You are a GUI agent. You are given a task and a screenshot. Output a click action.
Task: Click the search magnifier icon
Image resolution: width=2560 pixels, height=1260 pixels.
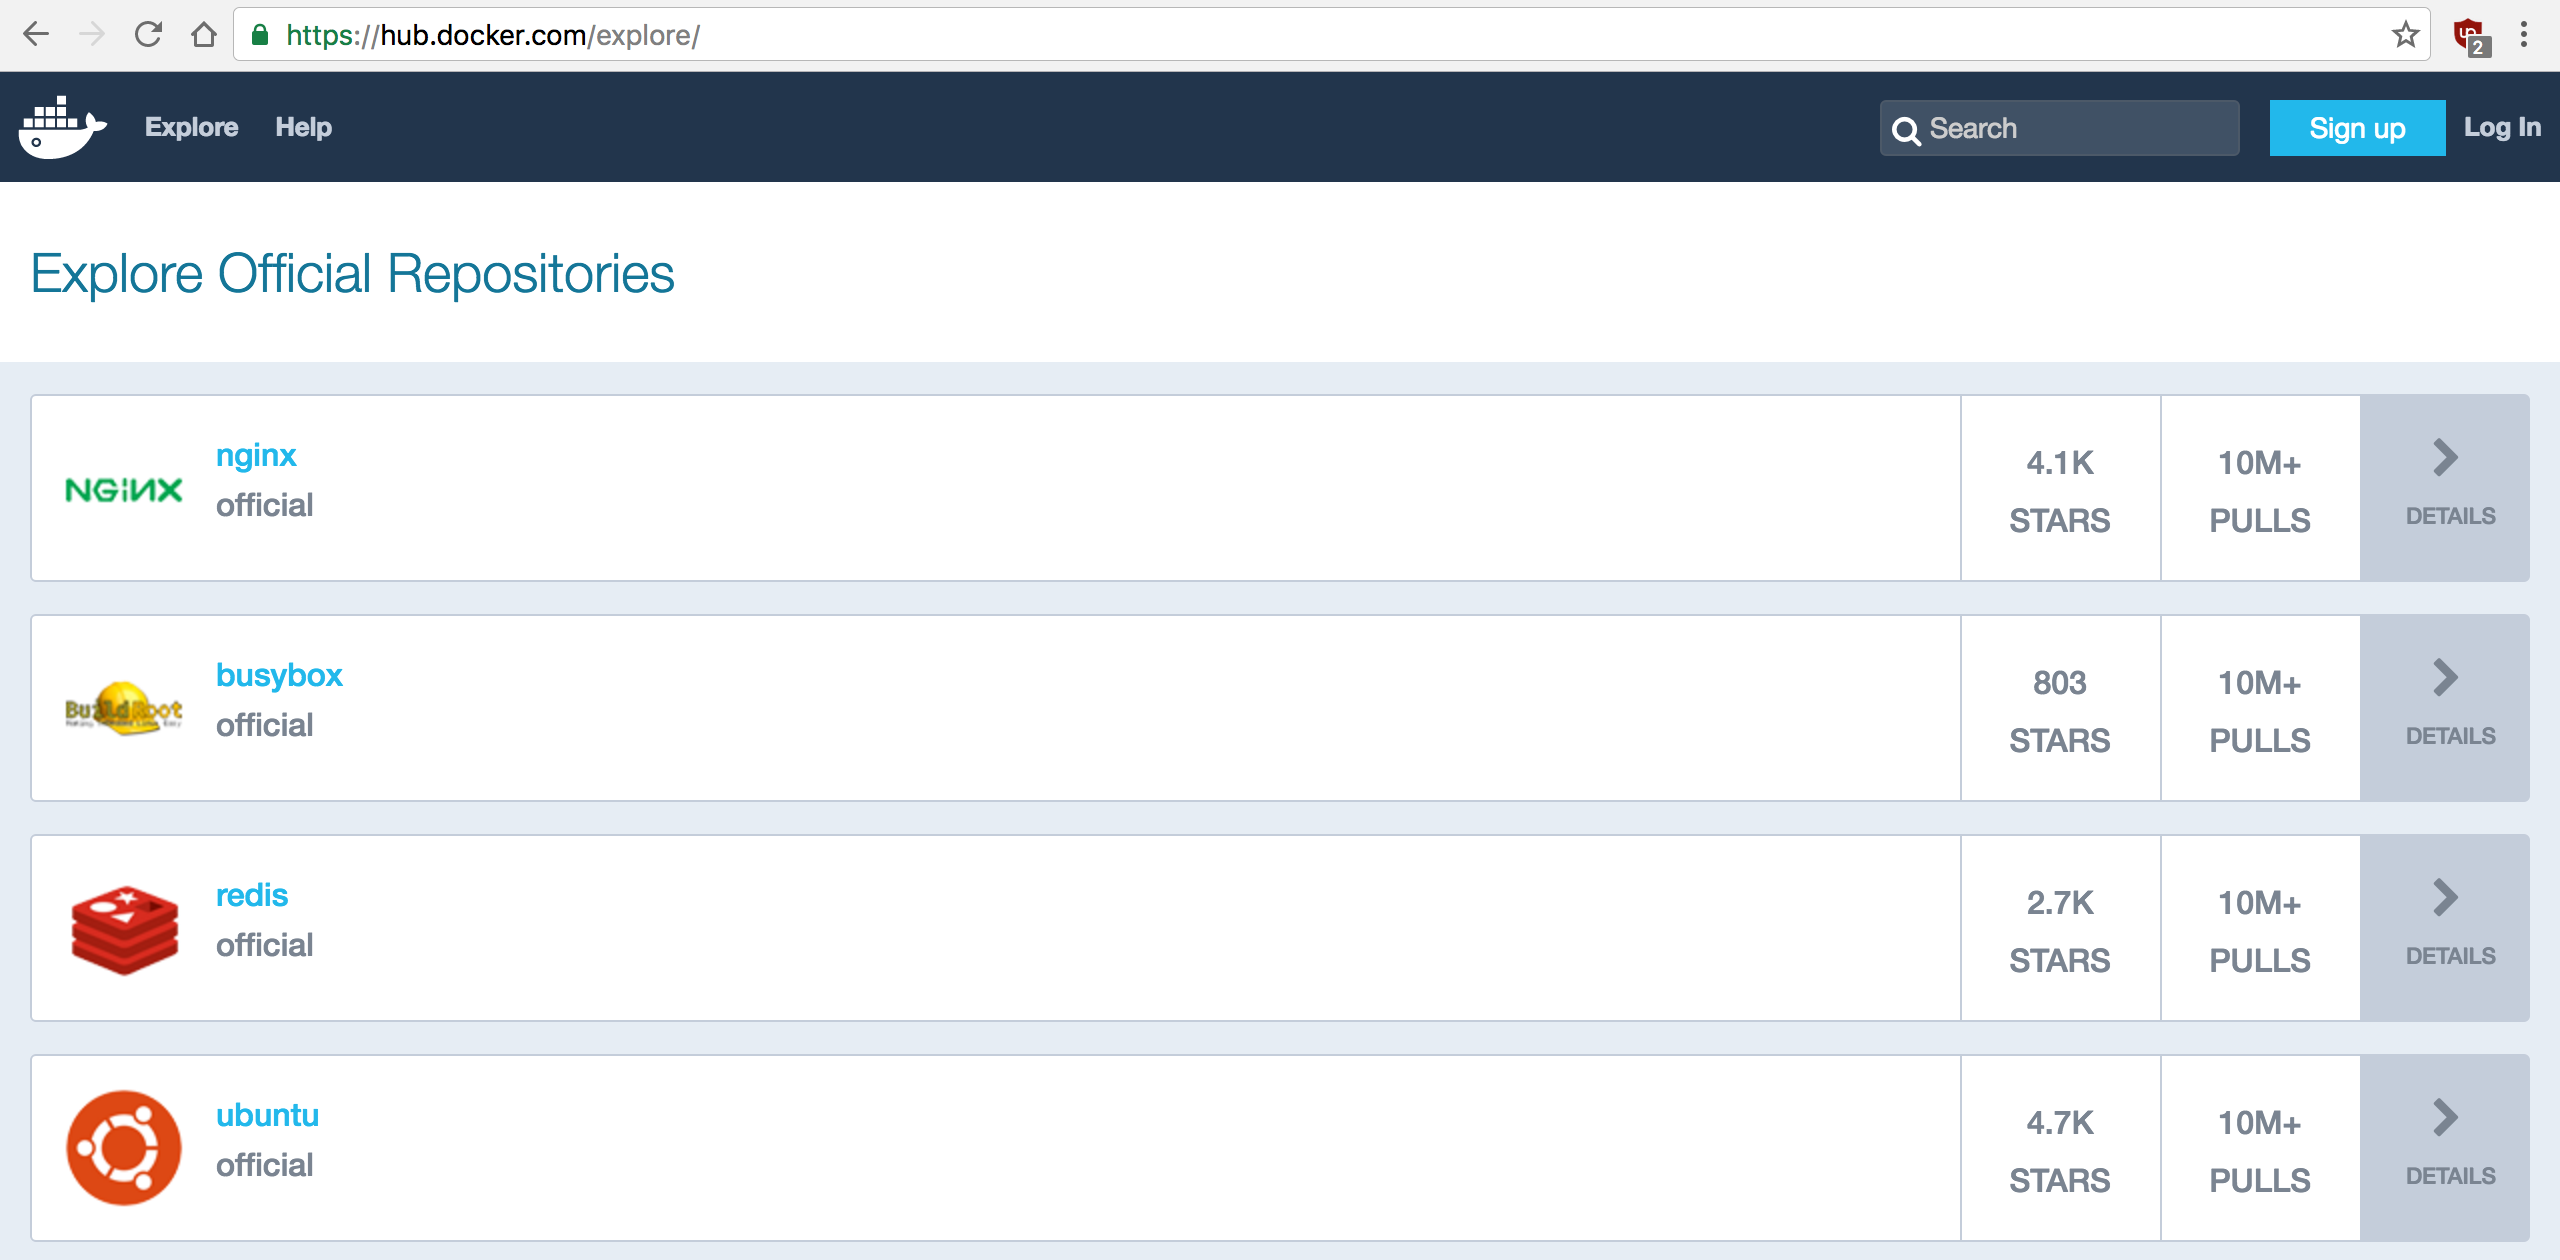tap(1906, 130)
